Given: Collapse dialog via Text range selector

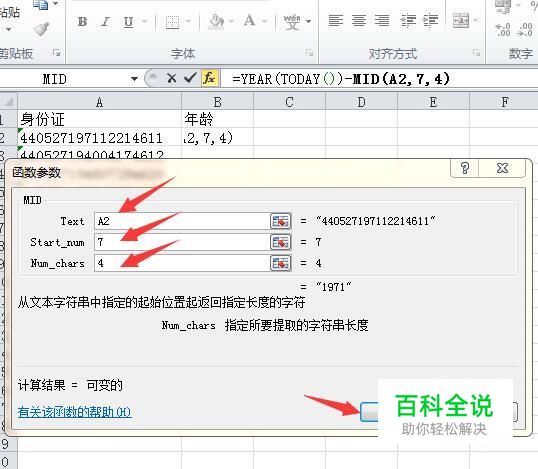Looking at the screenshot, I should pyautogui.click(x=281, y=221).
